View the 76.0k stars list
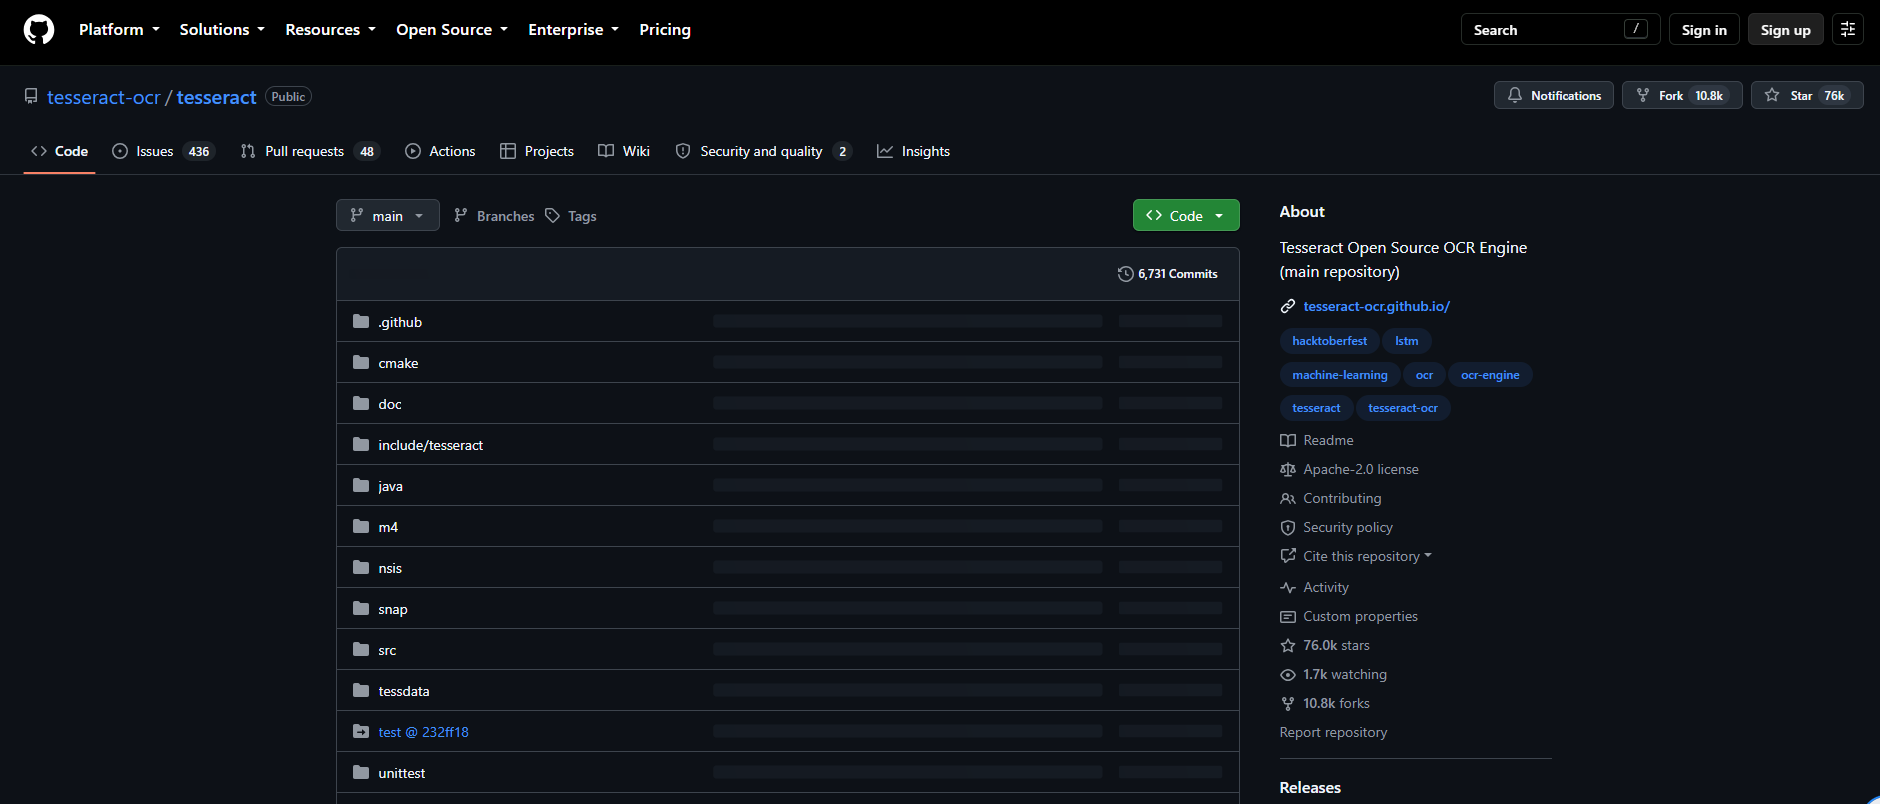The height and width of the screenshot is (804, 1880). [x=1325, y=645]
